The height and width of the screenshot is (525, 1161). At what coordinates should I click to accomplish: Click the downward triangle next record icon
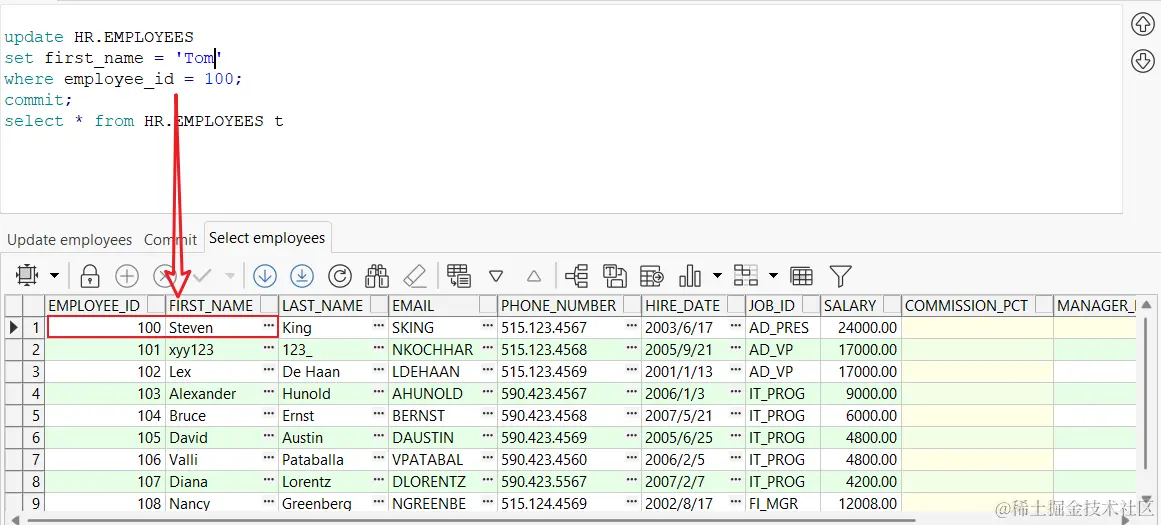click(496, 276)
